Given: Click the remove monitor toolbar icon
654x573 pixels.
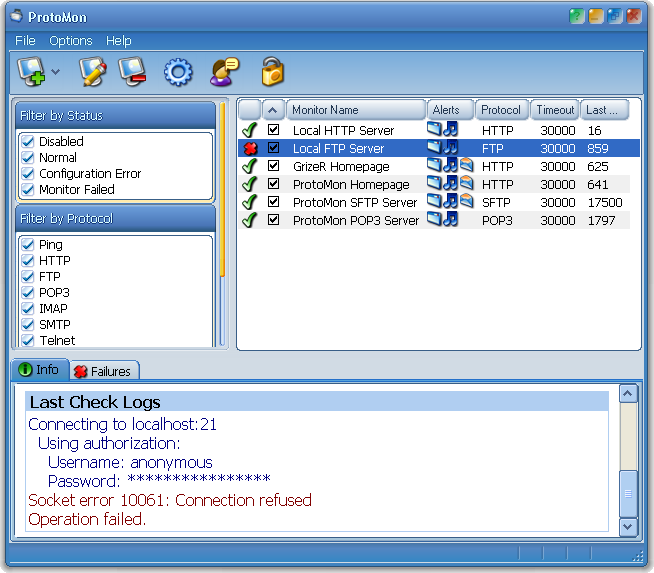Looking at the screenshot, I should pos(133,72).
